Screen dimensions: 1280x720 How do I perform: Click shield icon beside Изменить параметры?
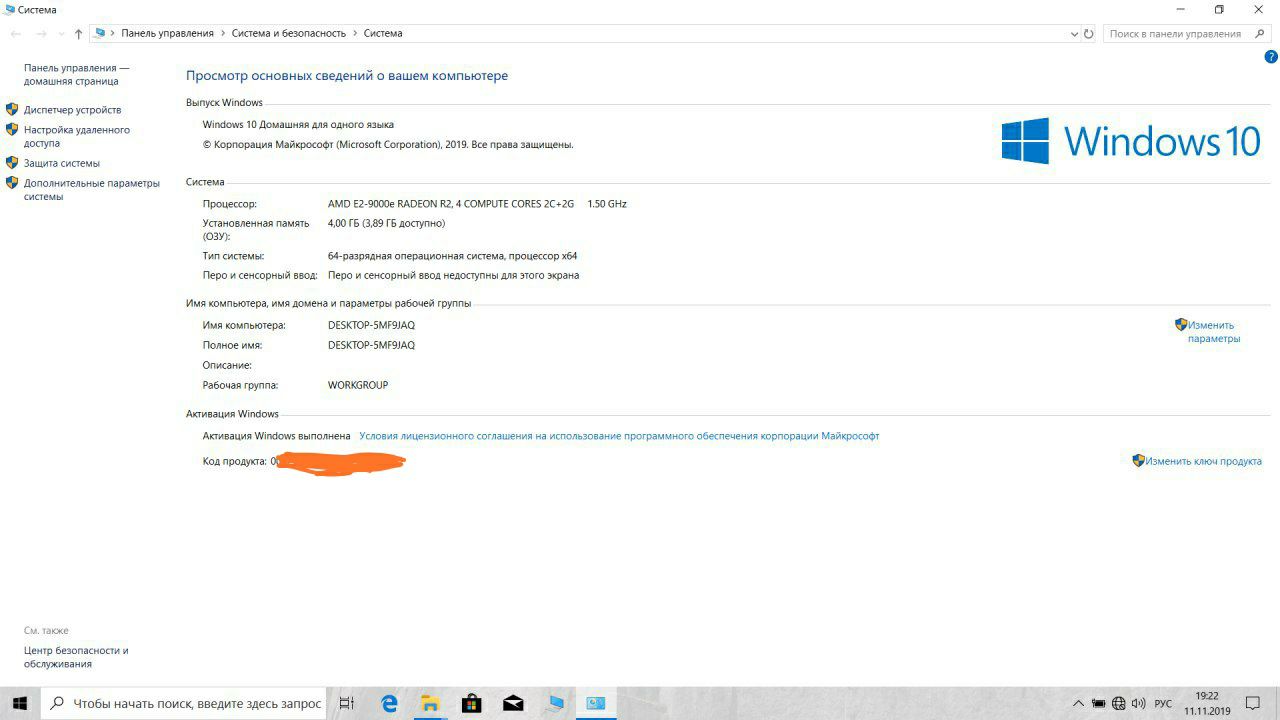(x=1181, y=324)
